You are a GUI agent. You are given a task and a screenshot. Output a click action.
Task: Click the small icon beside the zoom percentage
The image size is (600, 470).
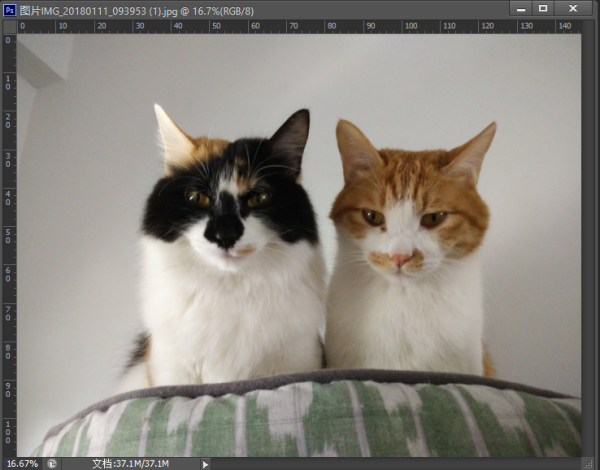coord(52,463)
